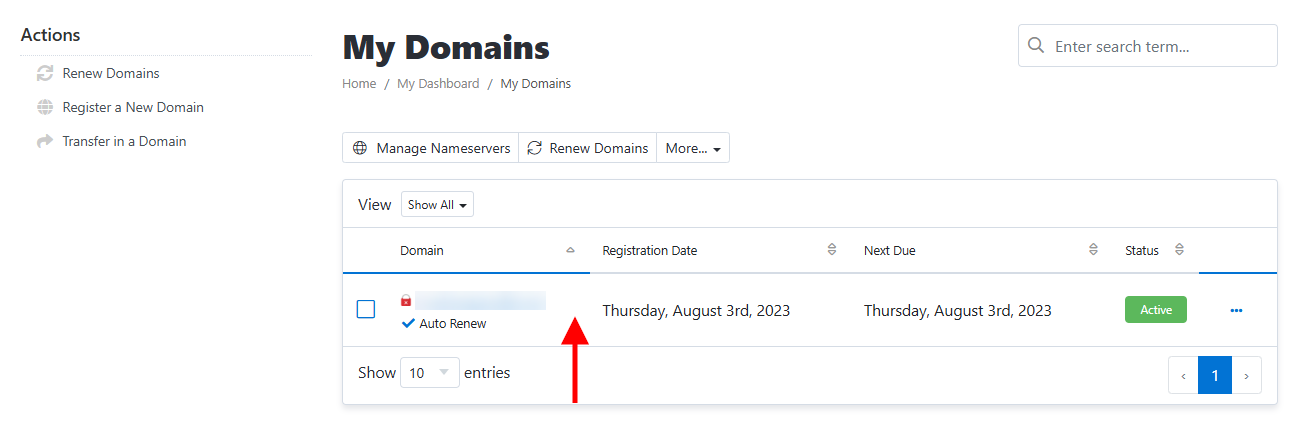1298x443 pixels.
Task: Expand the More... dropdown button
Action: coord(693,148)
